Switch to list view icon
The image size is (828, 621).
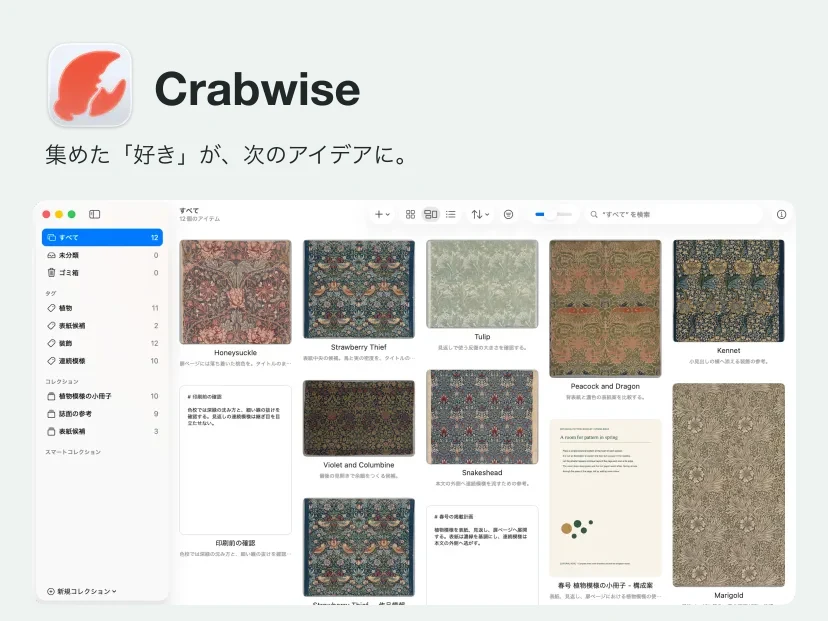[x=450, y=214]
